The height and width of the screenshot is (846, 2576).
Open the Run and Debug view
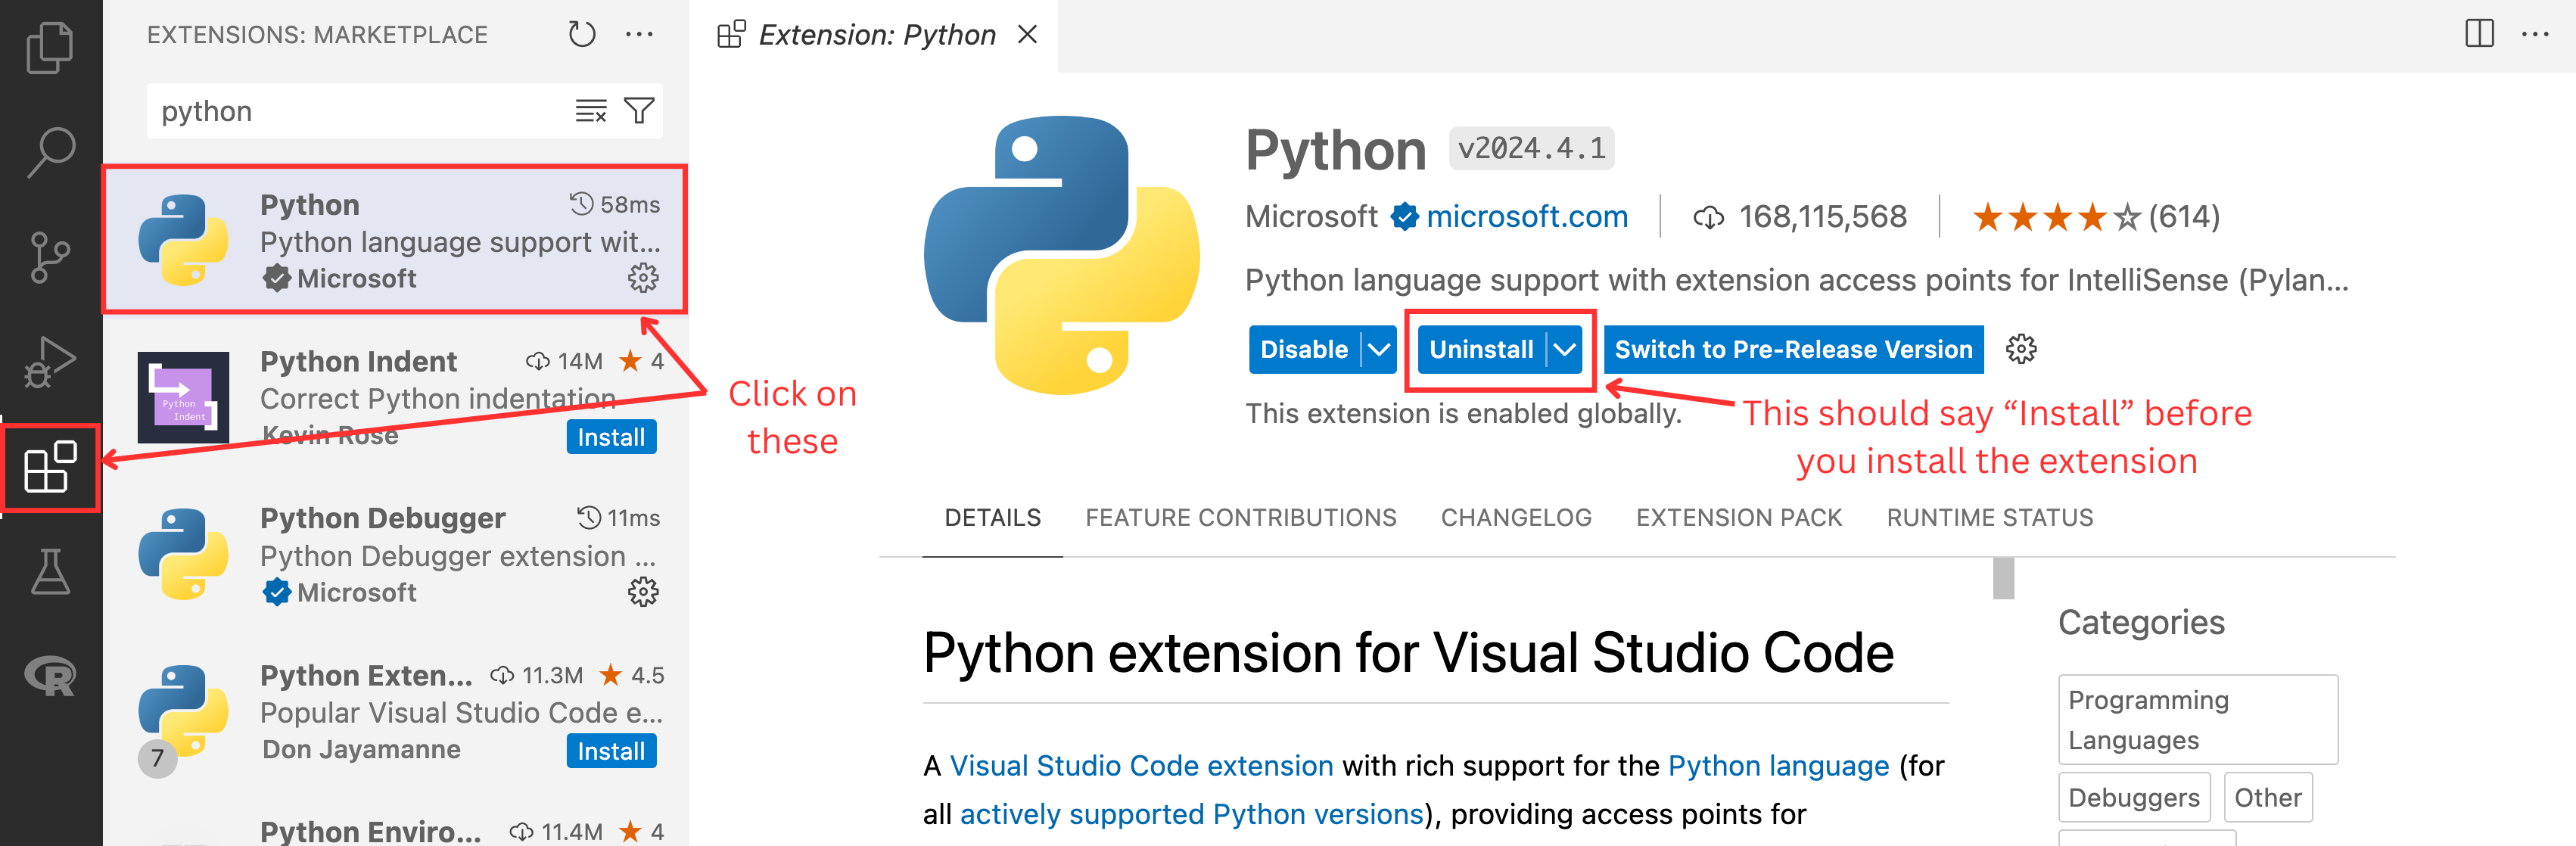tap(50, 362)
